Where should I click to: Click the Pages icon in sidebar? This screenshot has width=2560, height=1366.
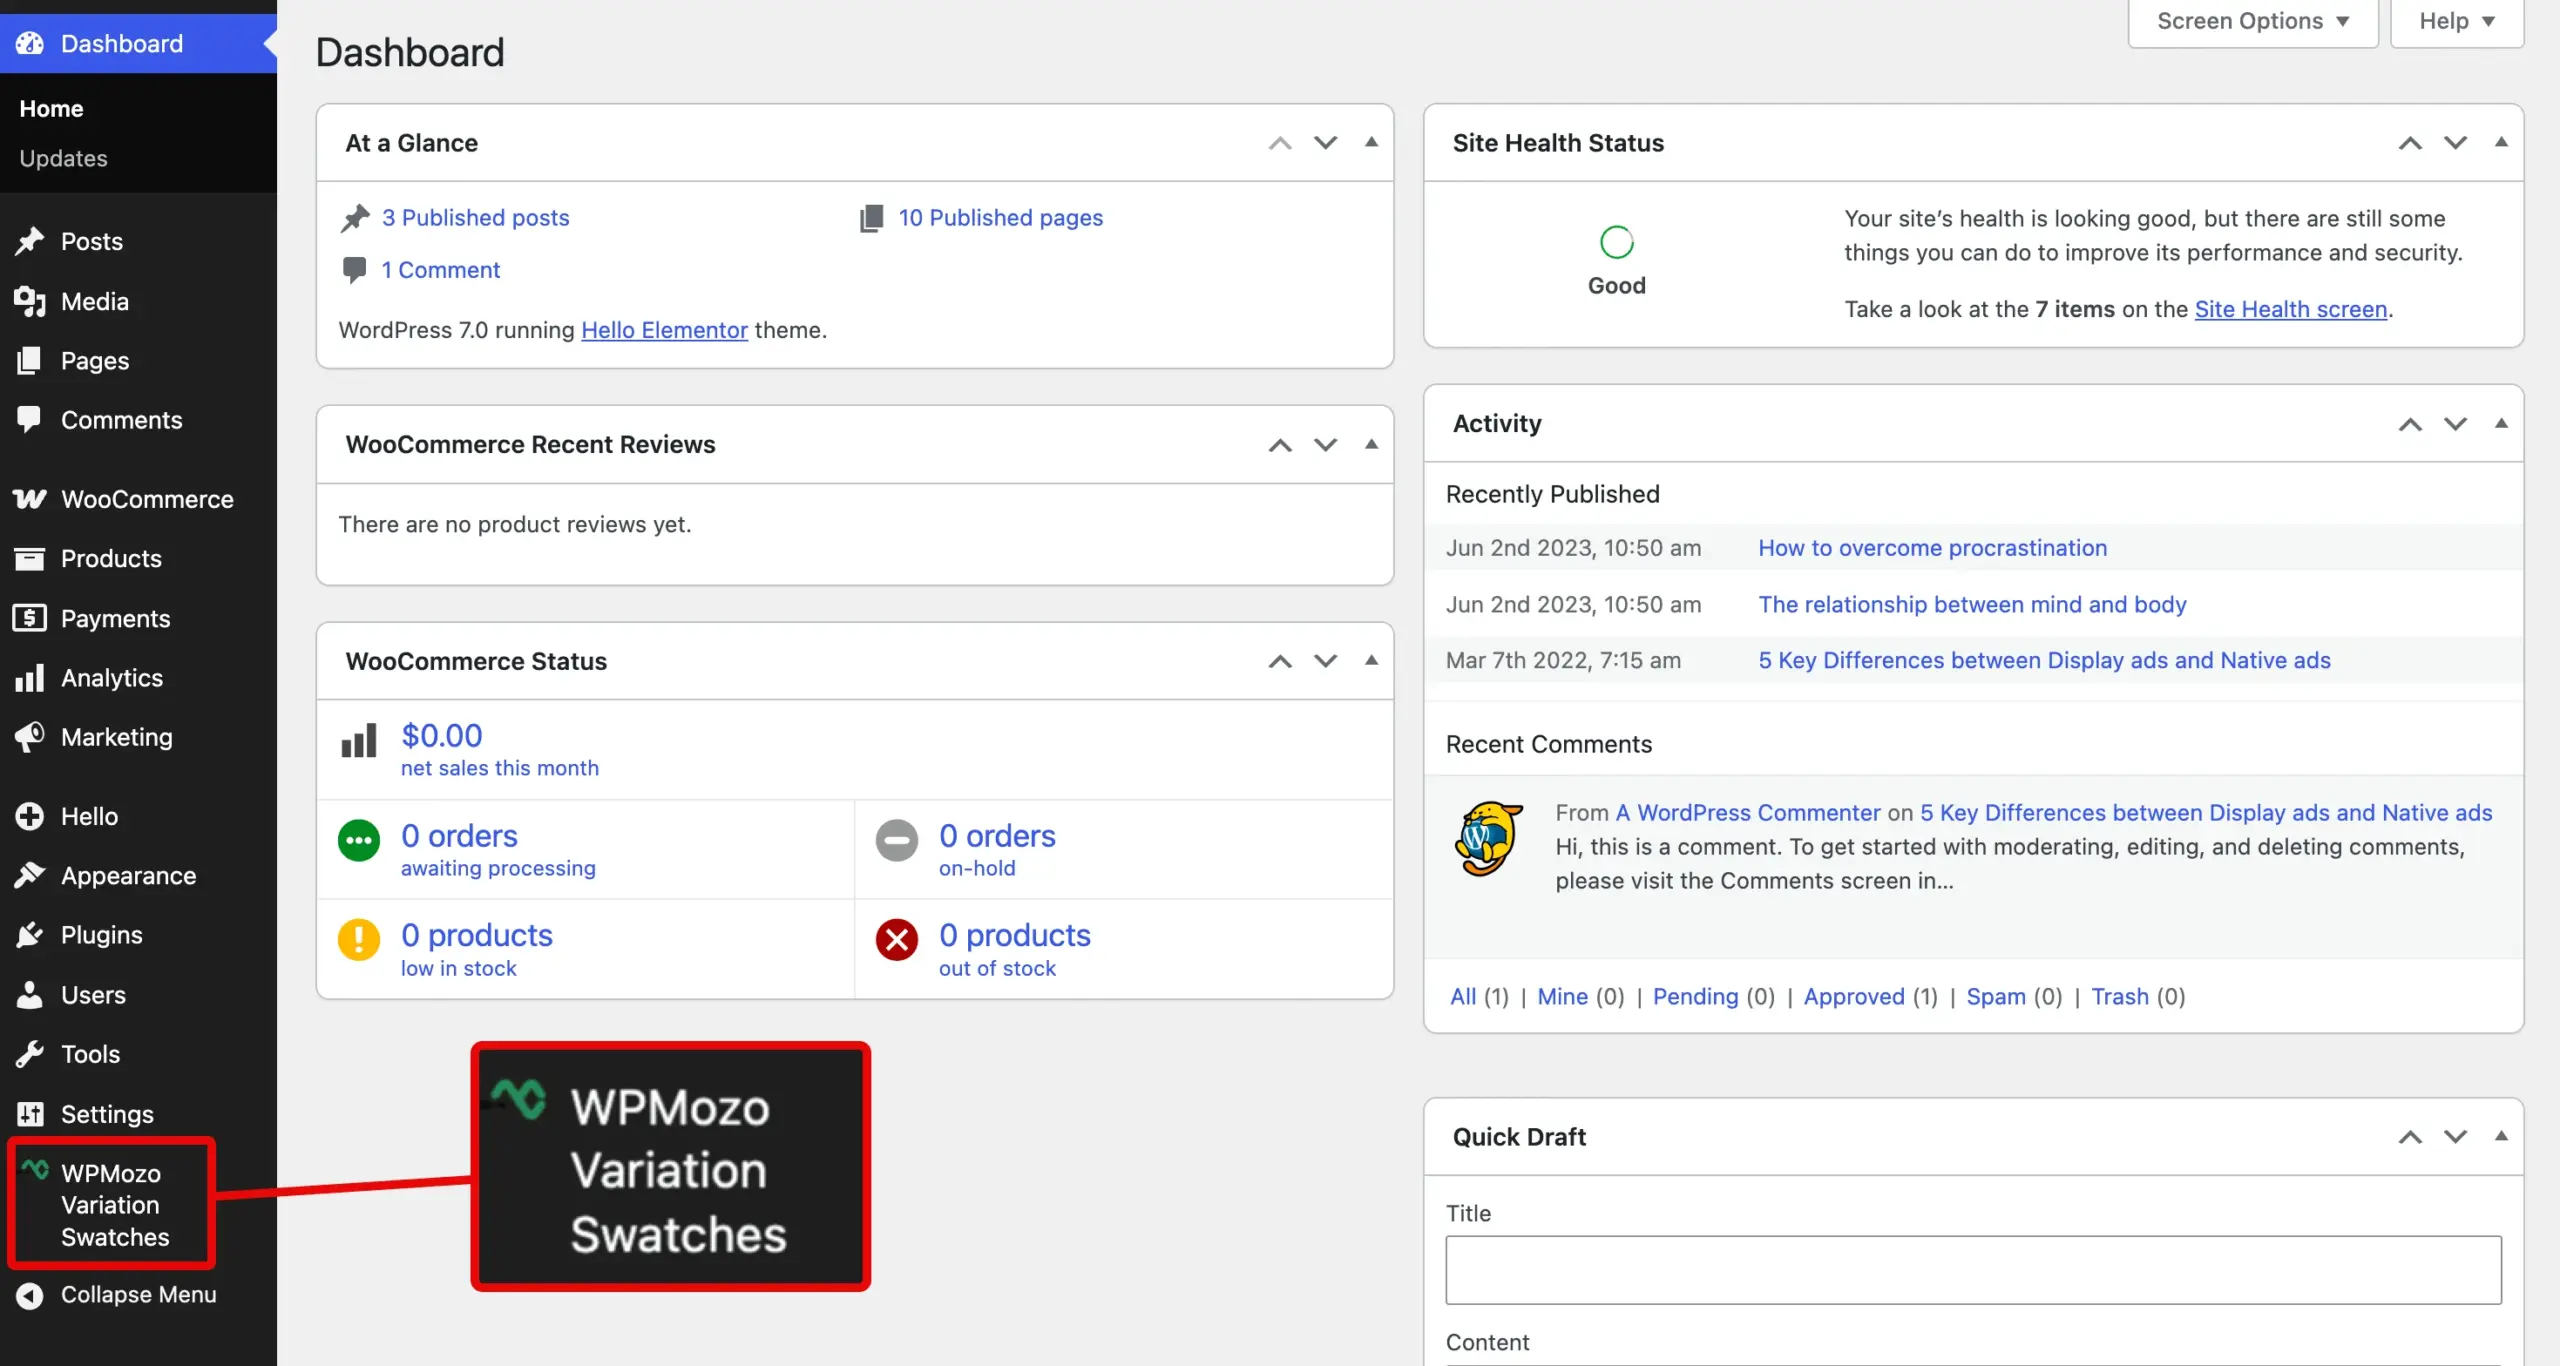[x=30, y=360]
